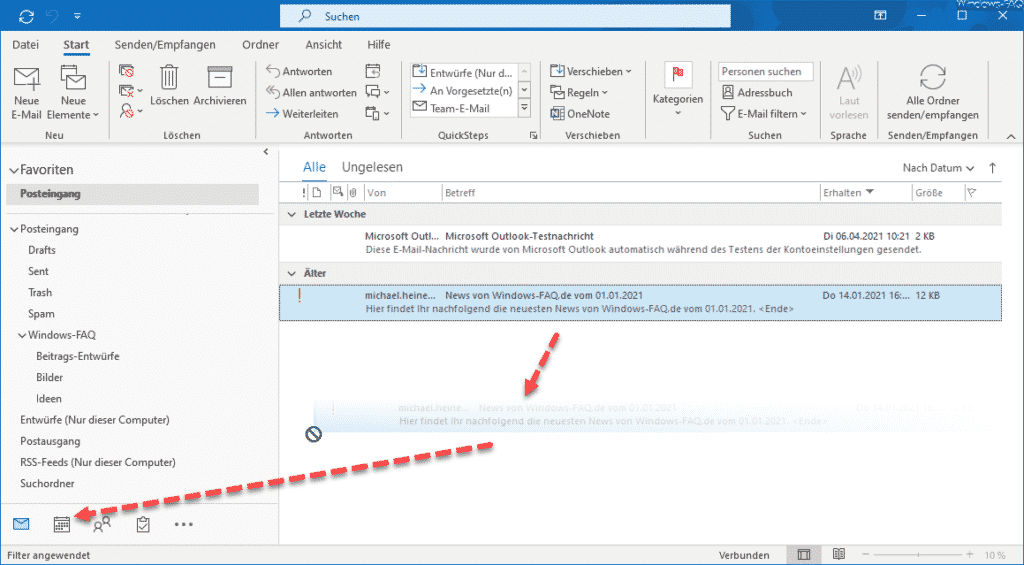Open the E-Mail filtern menu

coord(764,113)
